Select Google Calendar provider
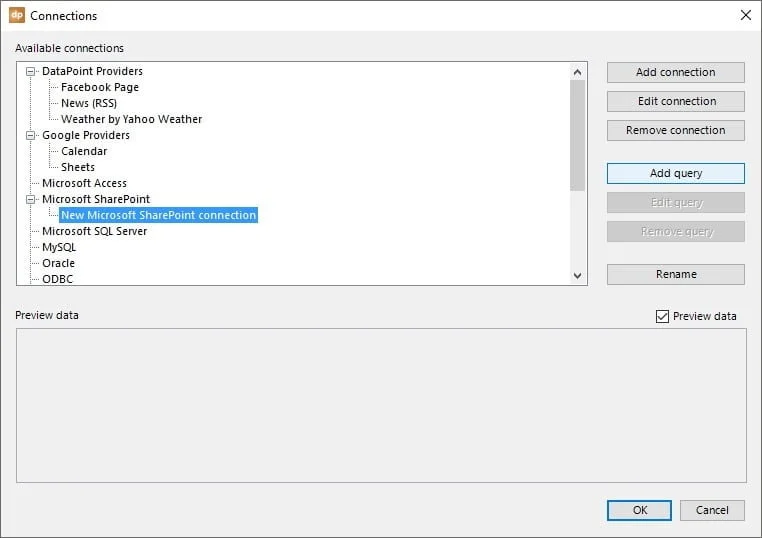The height and width of the screenshot is (538, 762). click(x=84, y=152)
